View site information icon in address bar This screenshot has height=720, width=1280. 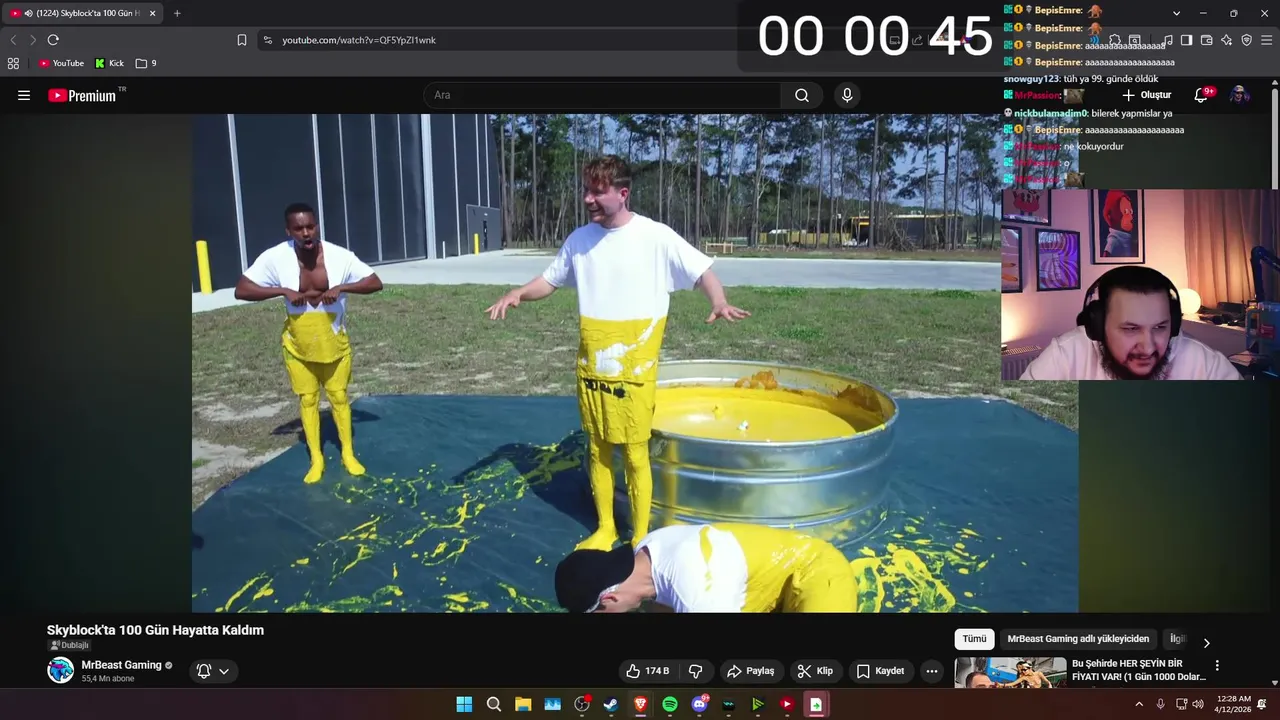click(267, 40)
